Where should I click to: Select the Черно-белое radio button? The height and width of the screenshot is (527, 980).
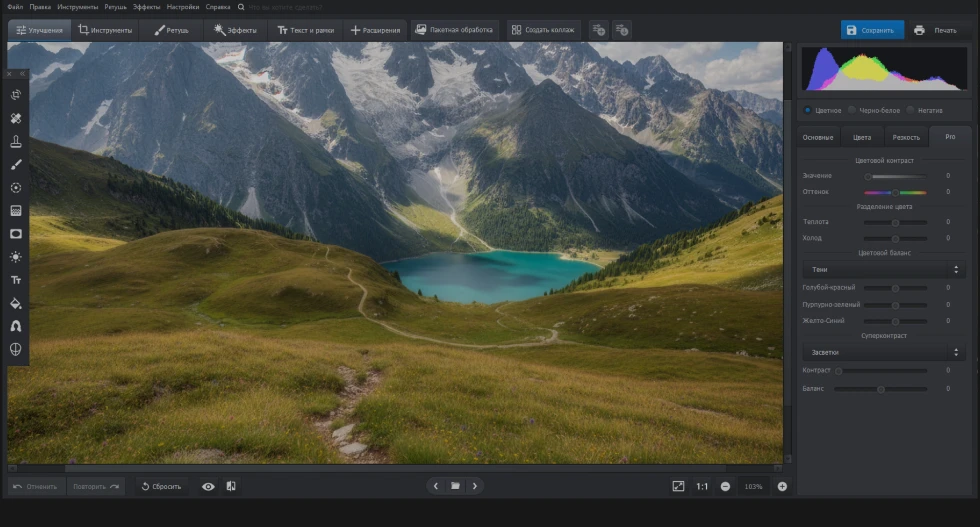tap(851, 110)
